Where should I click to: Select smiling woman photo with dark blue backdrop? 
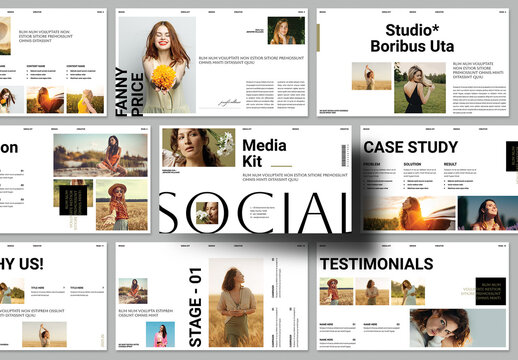488,213
